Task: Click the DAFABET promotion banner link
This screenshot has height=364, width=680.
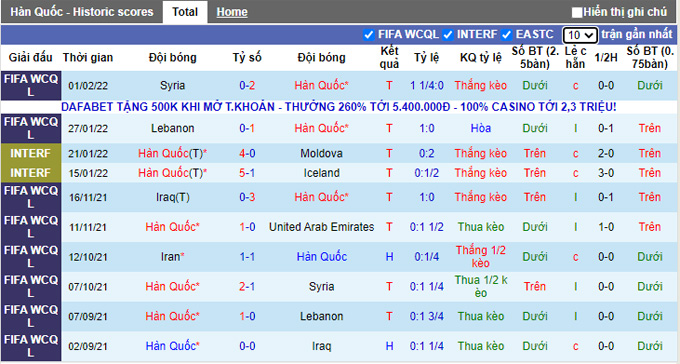Action: [339, 107]
